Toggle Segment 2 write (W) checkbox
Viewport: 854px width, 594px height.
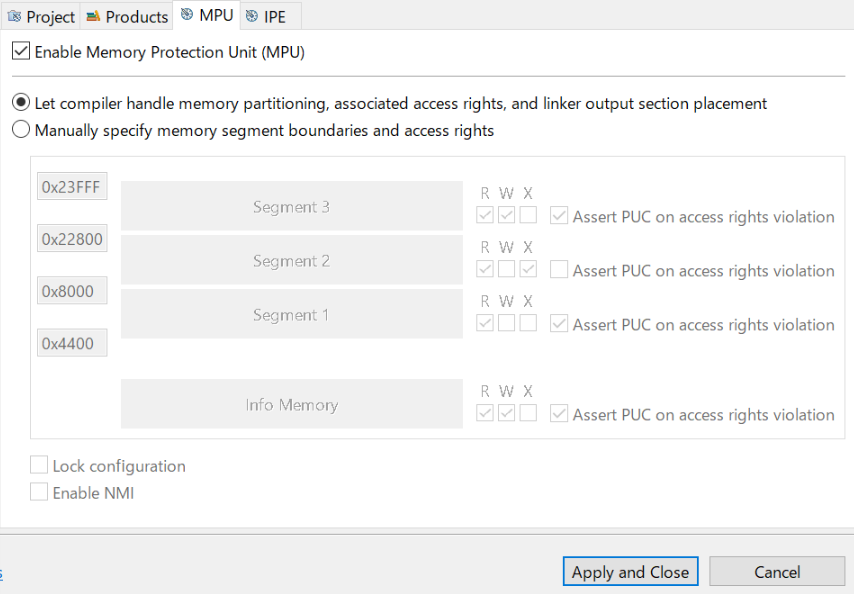(507, 268)
